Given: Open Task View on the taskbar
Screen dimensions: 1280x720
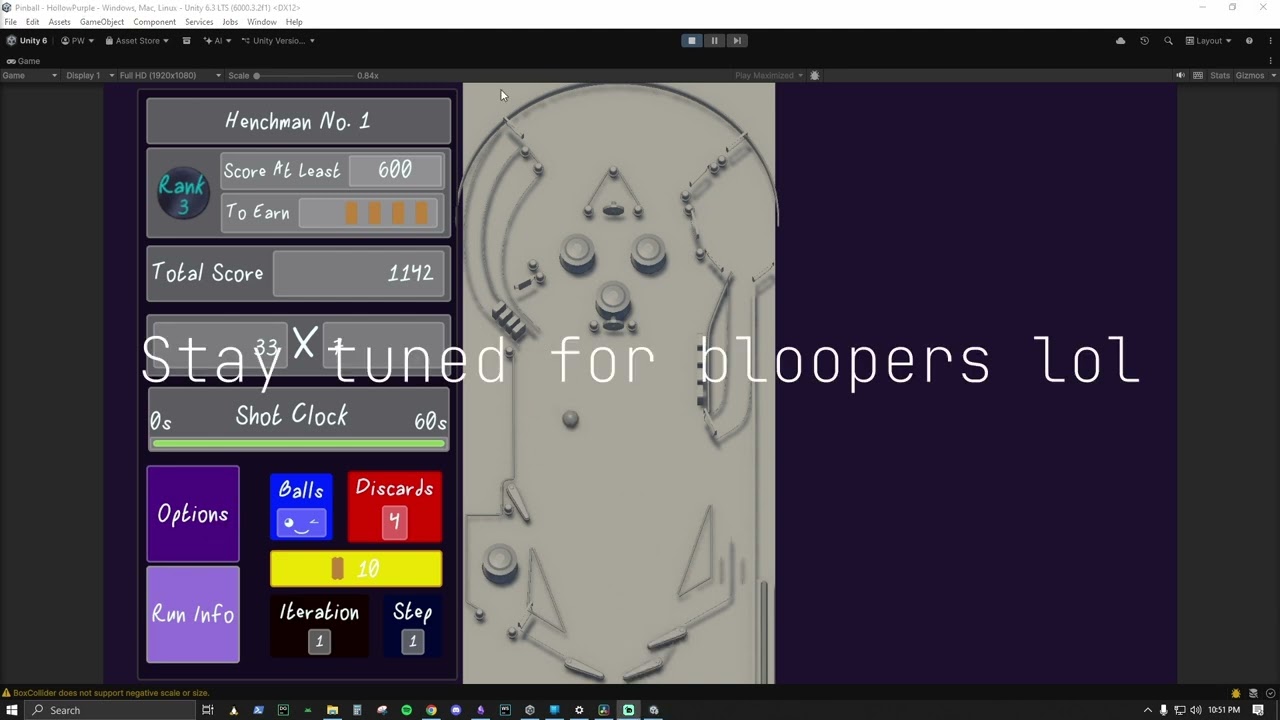Looking at the screenshot, I should 208,710.
